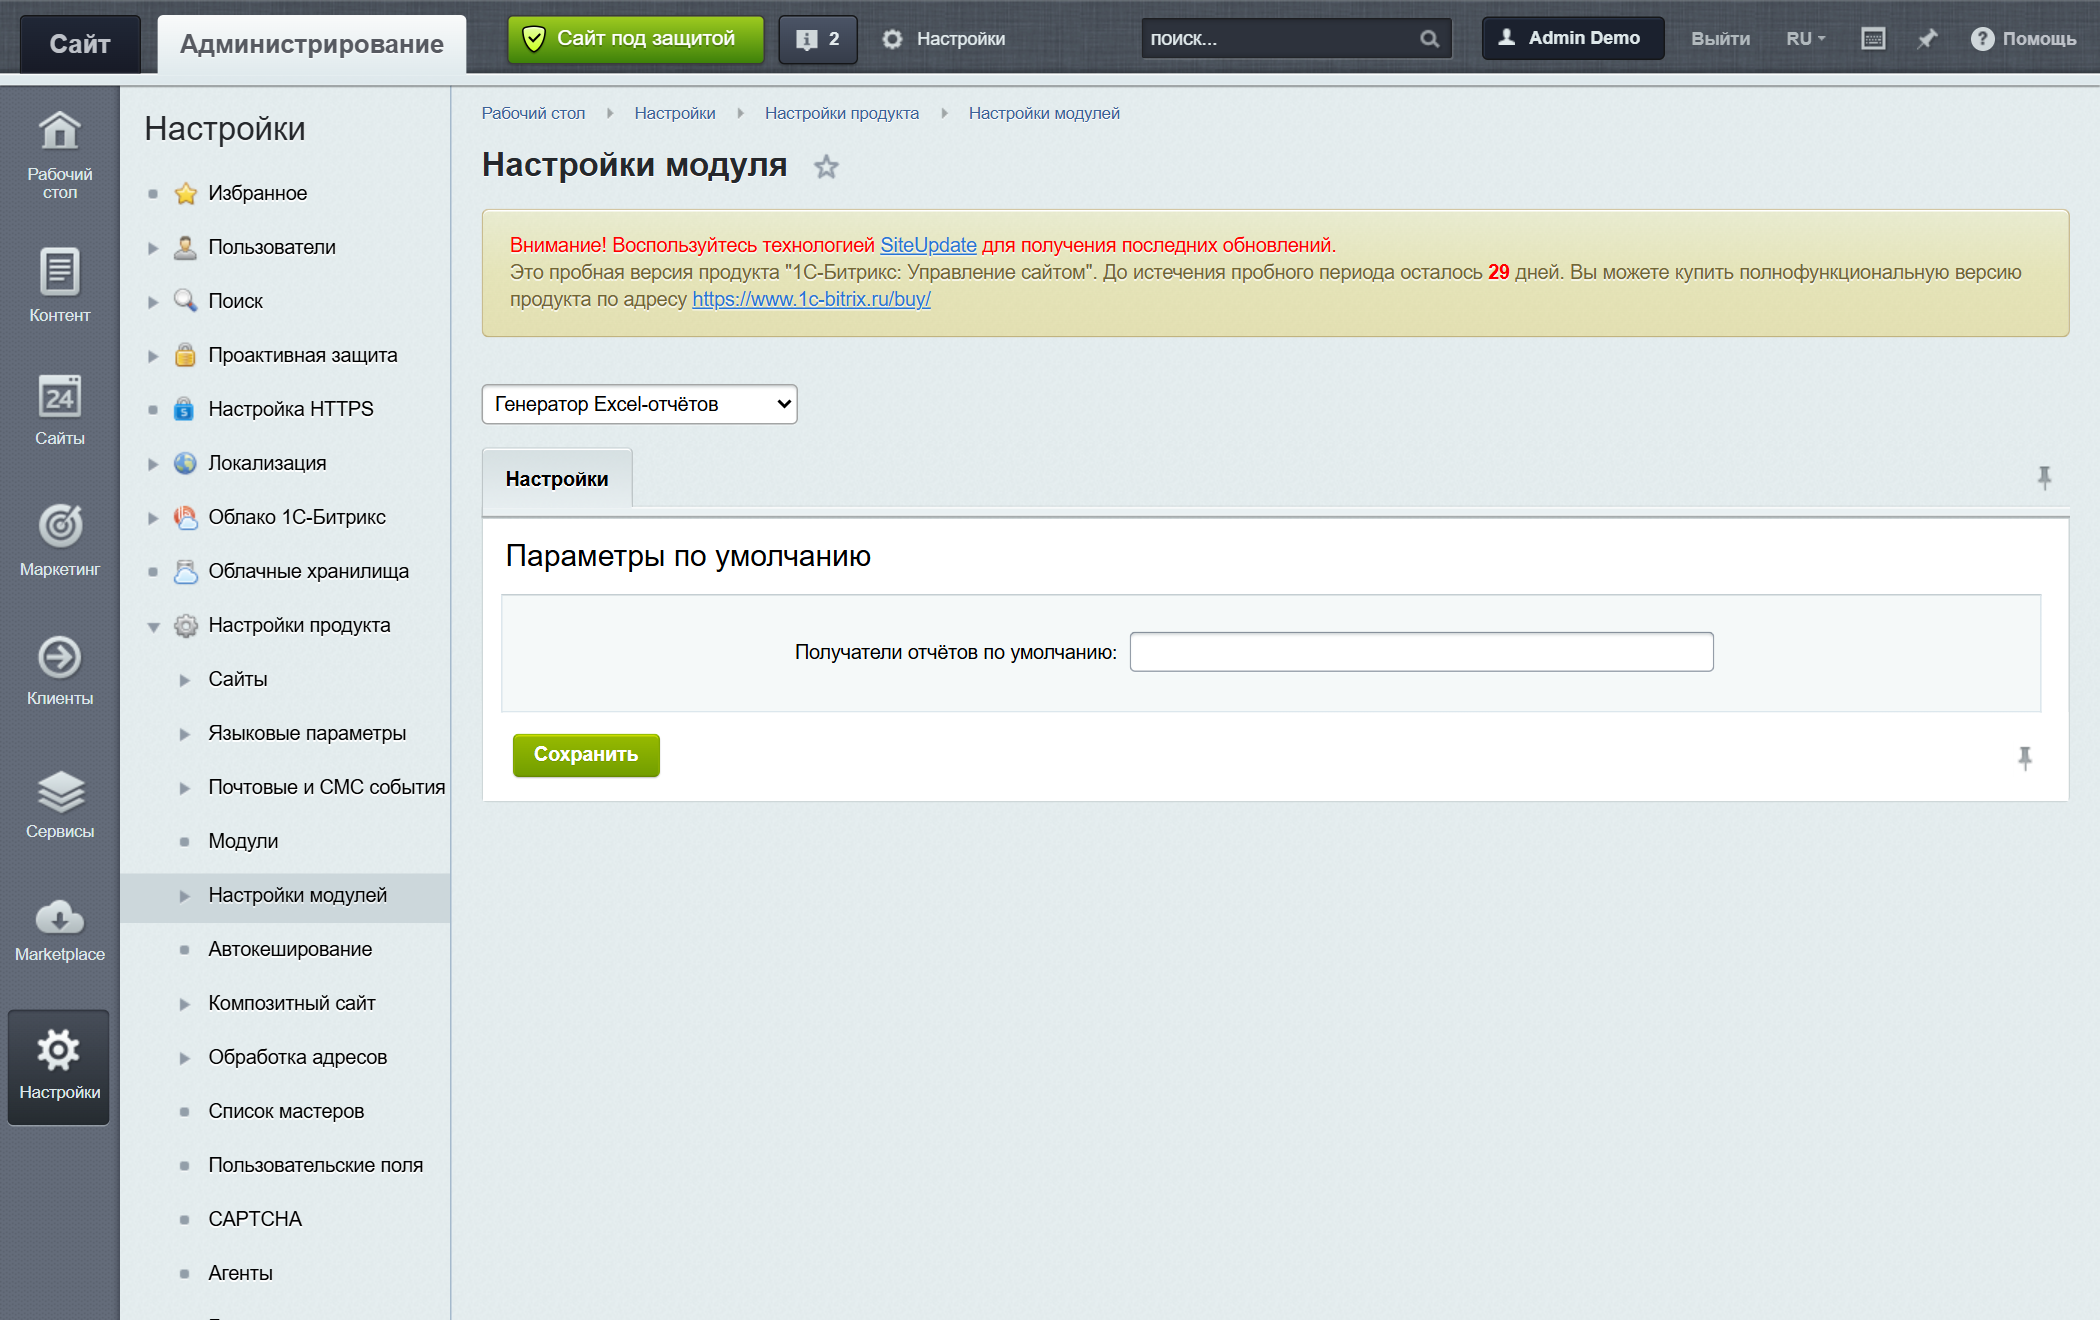This screenshot has height=1320, width=2100.
Task: Click the Поиск magnifier icon in menu
Action: [185, 301]
